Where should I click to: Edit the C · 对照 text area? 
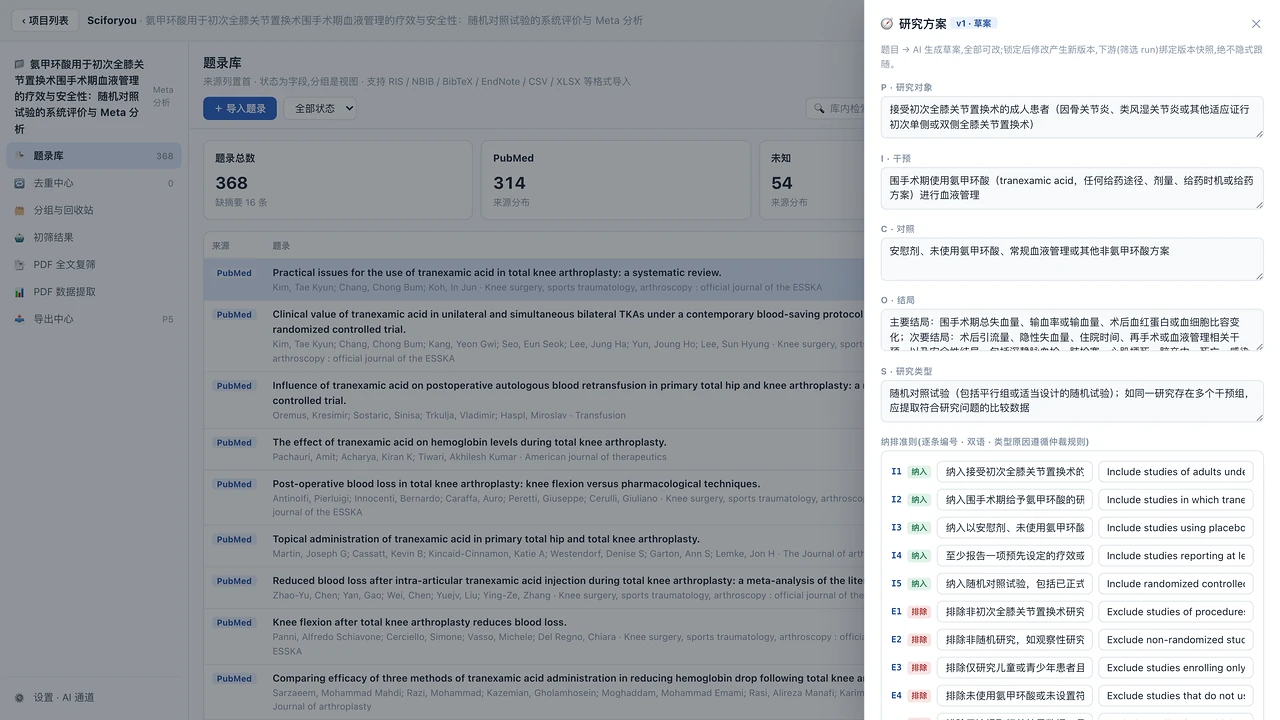[1072, 259]
